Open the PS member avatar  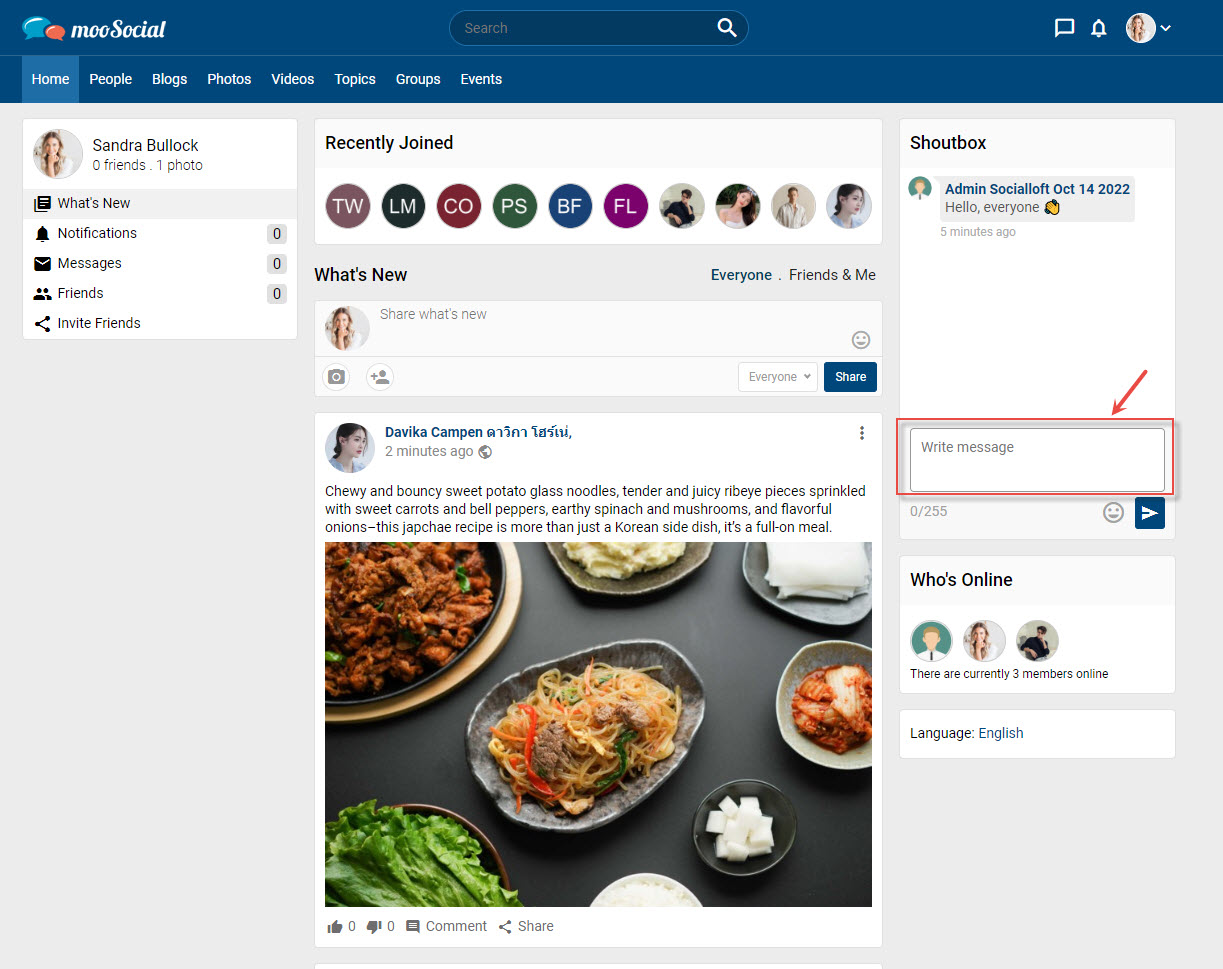(x=514, y=206)
